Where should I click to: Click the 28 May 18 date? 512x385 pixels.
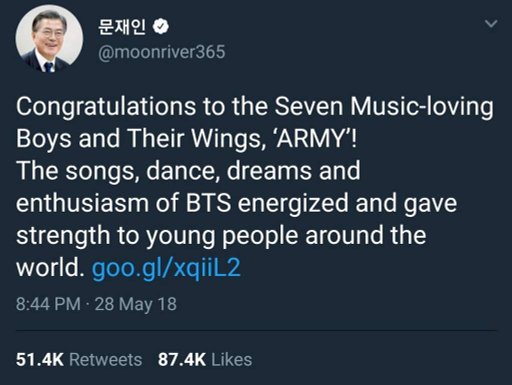tap(136, 304)
